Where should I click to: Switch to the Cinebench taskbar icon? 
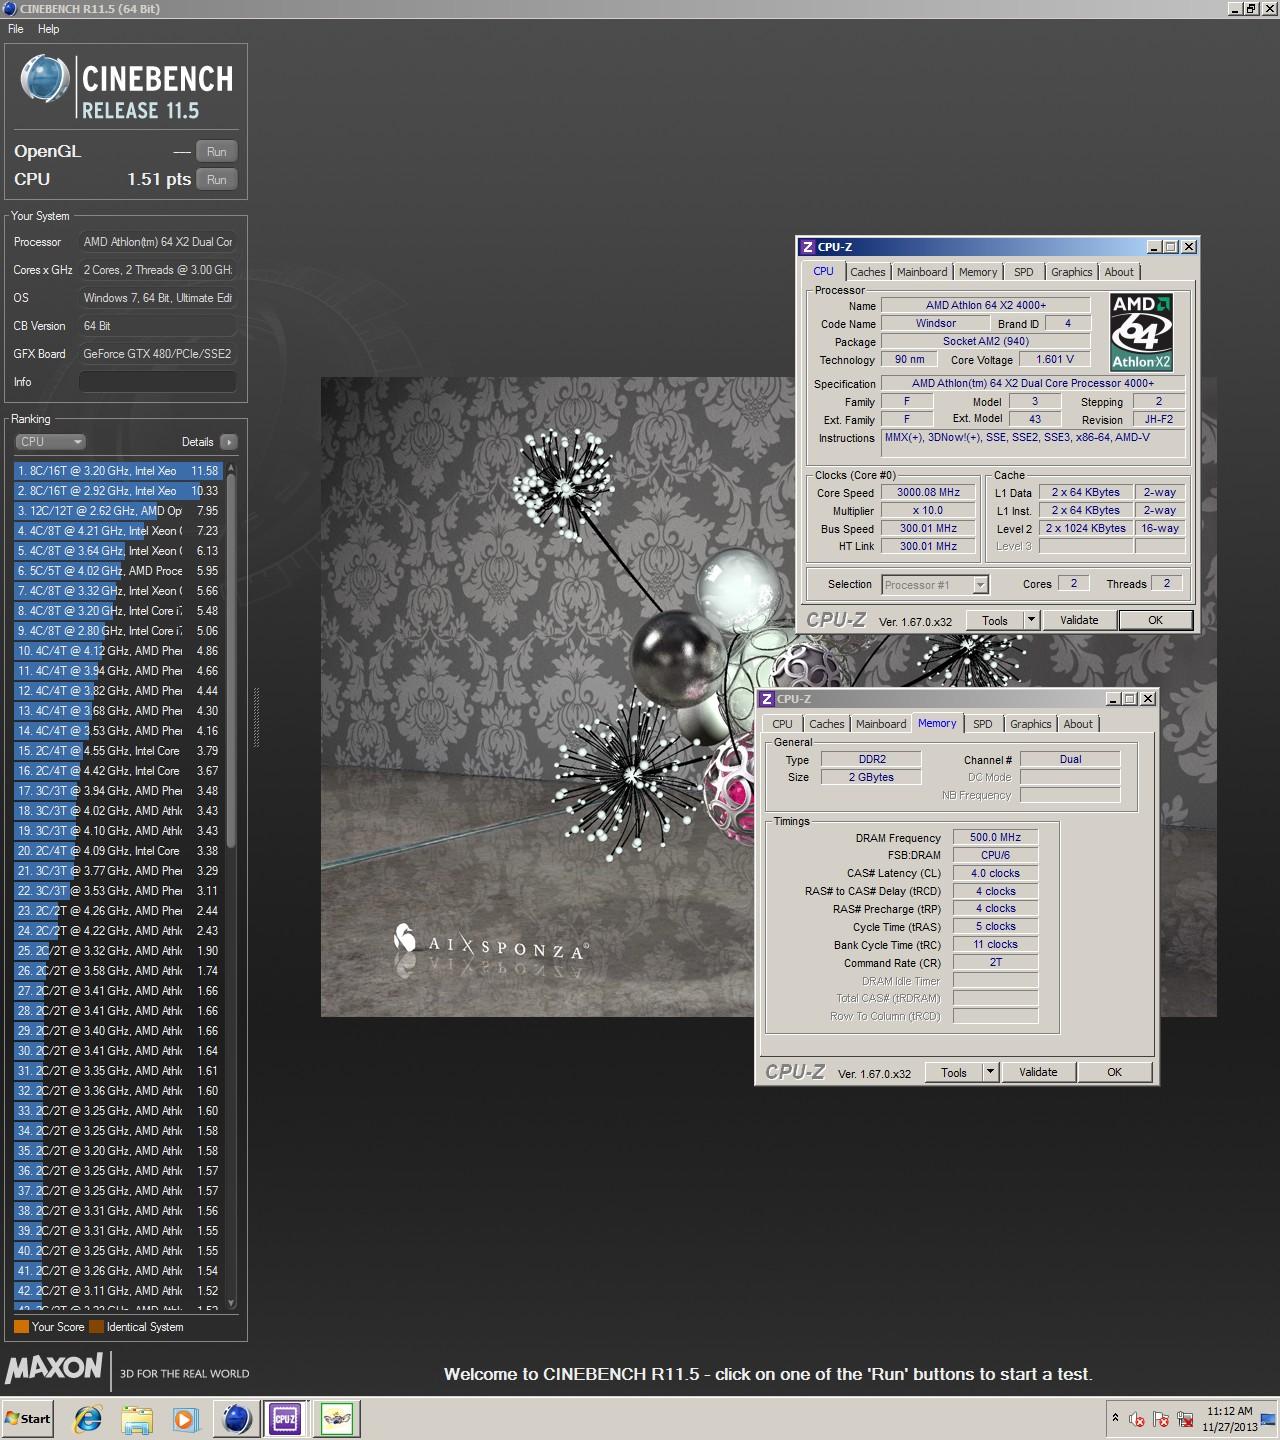click(237, 1418)
